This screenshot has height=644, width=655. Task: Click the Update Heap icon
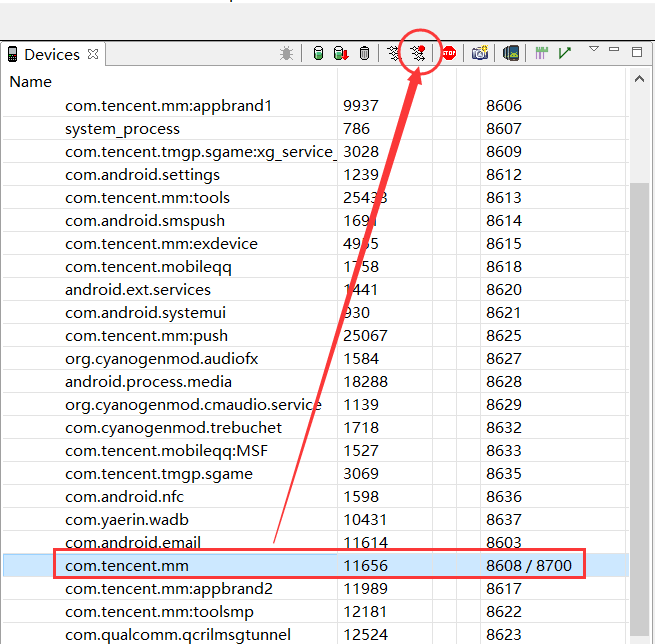tap(318, 53)
